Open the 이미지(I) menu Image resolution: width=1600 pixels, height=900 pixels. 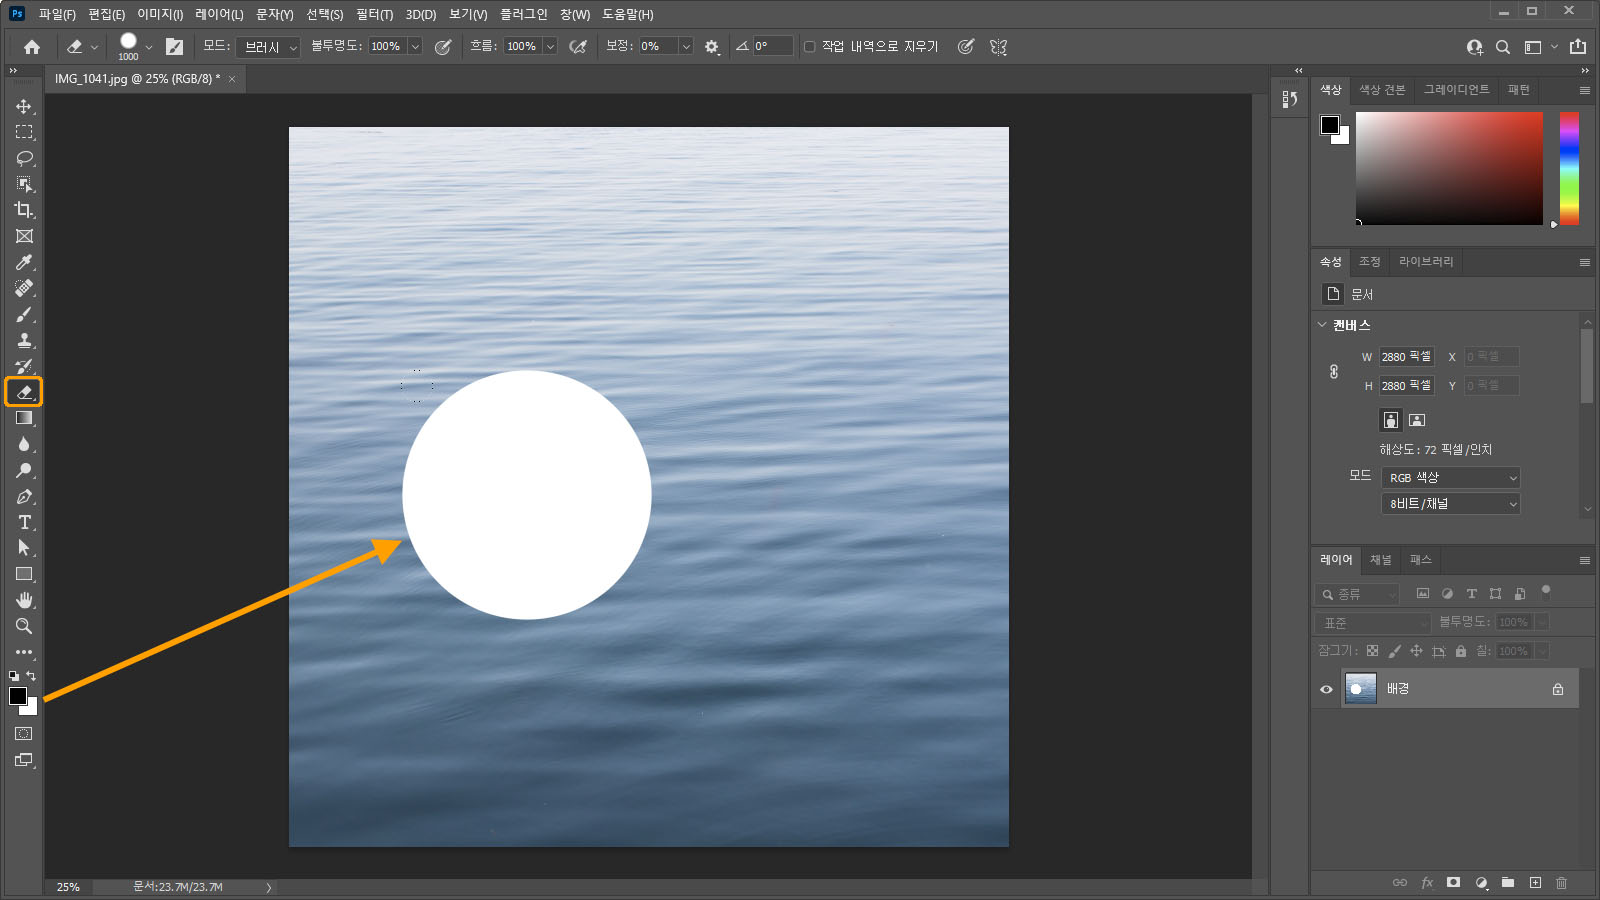[x=160, y=15]
